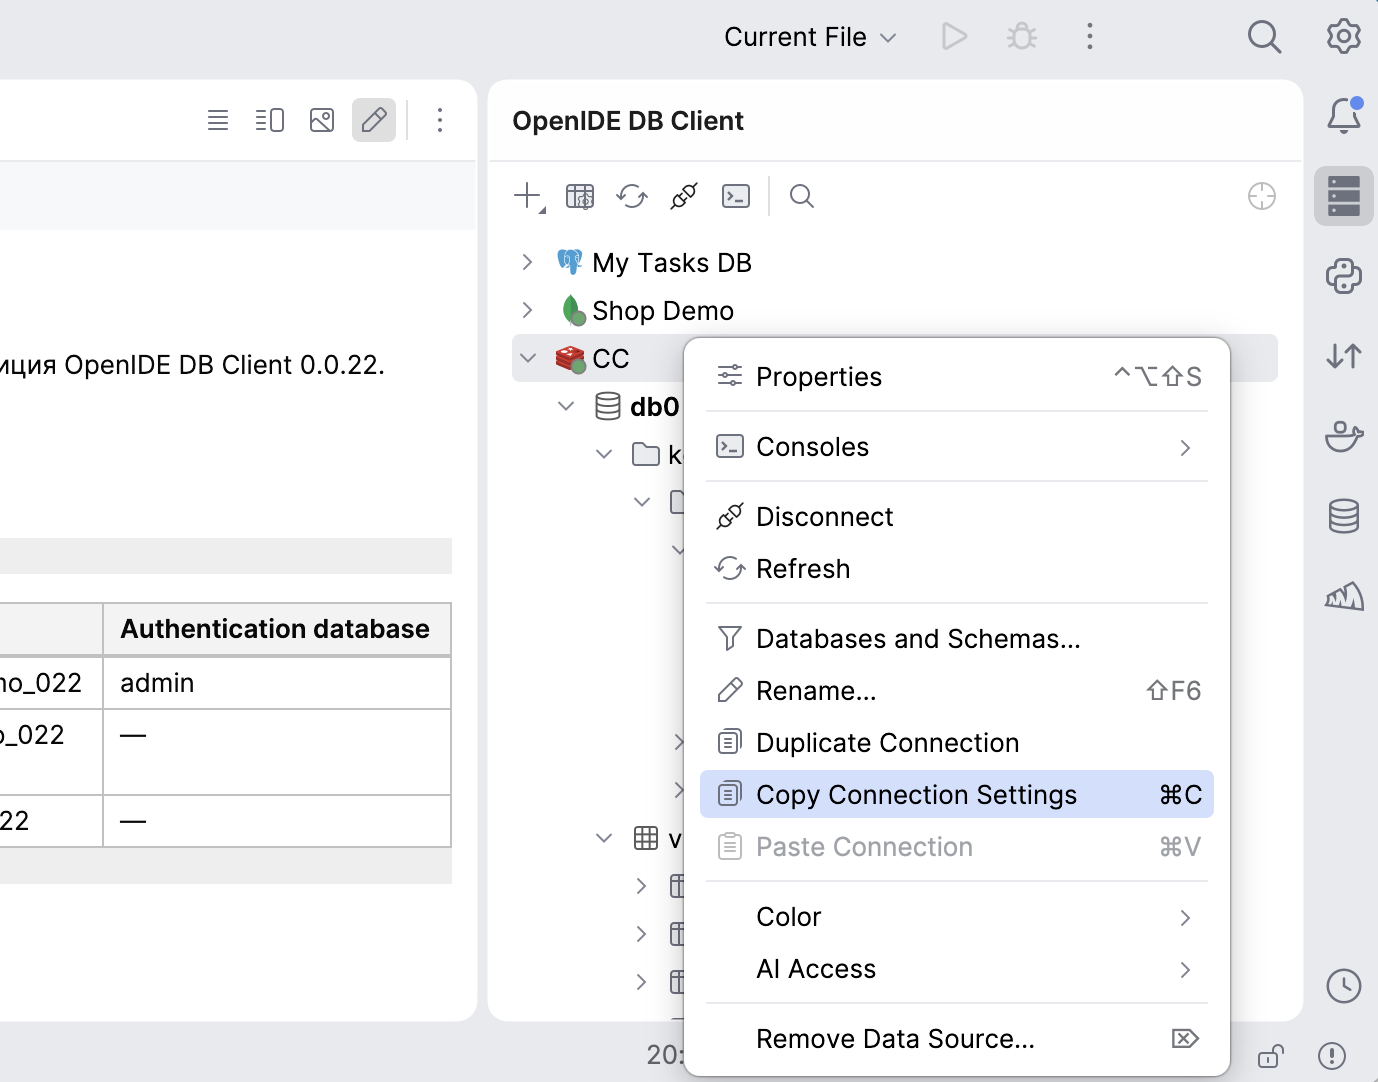Open the Database cylinder sidebar icon

pyautogui.click(x=1344, y=516)
